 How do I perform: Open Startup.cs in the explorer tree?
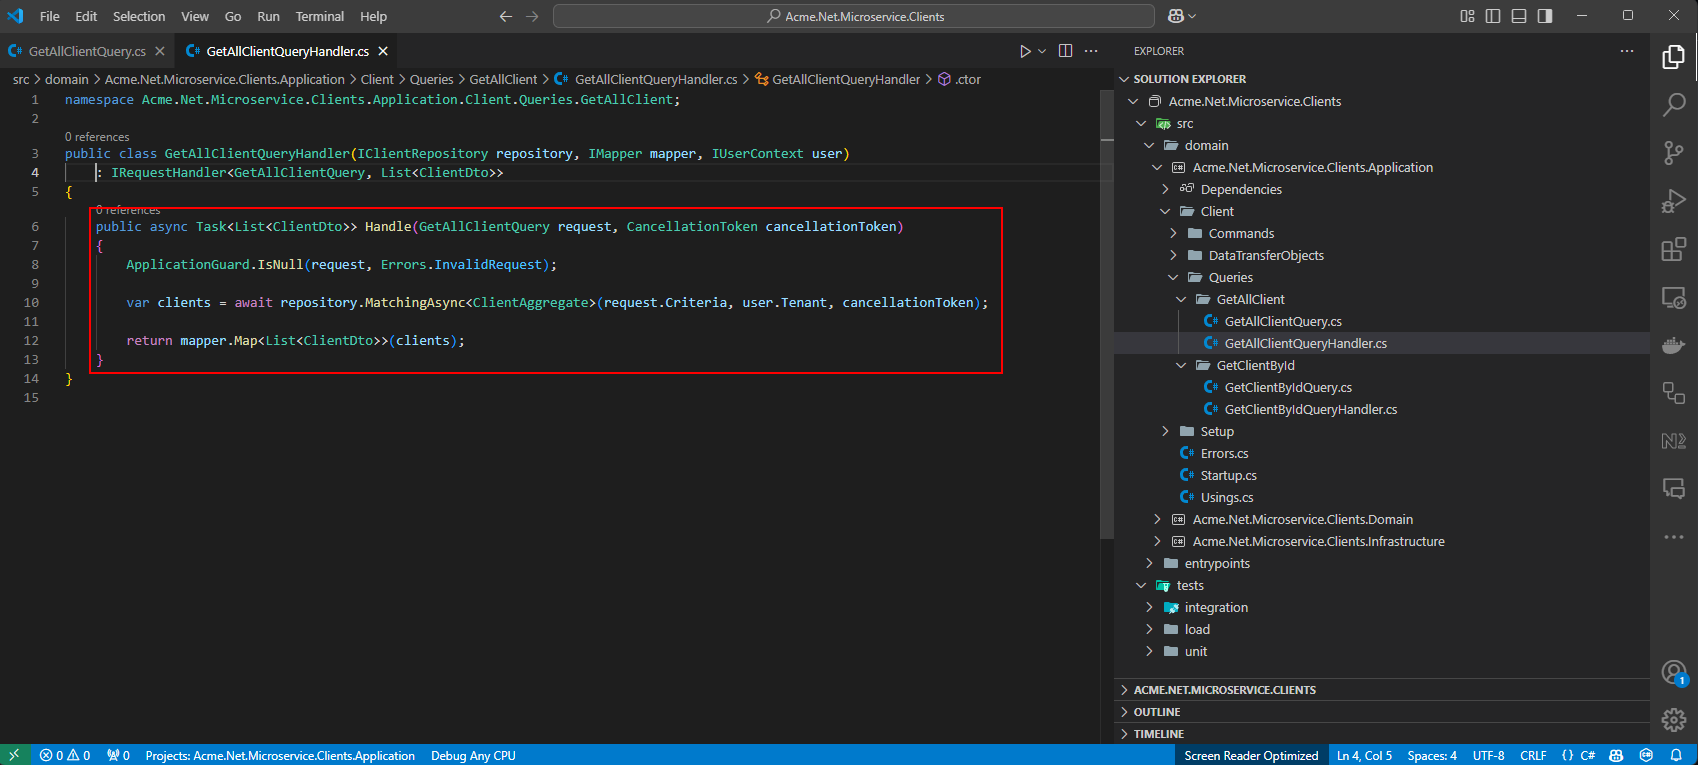1228,475
